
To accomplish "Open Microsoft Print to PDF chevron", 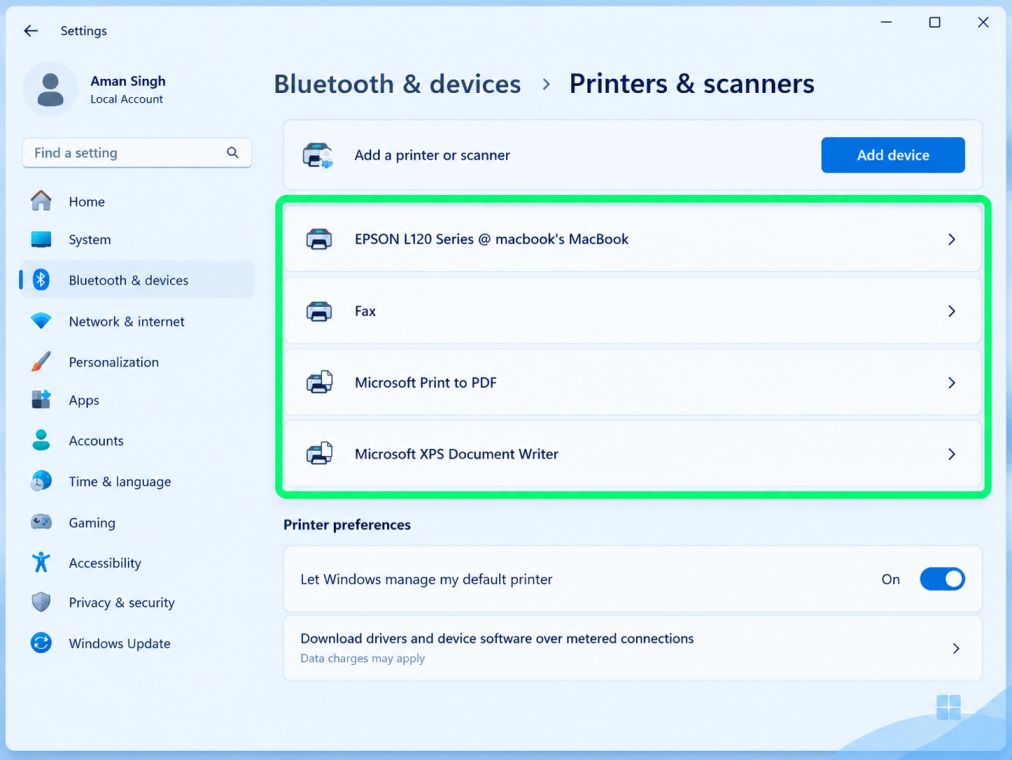I will (x=951, y=383).
